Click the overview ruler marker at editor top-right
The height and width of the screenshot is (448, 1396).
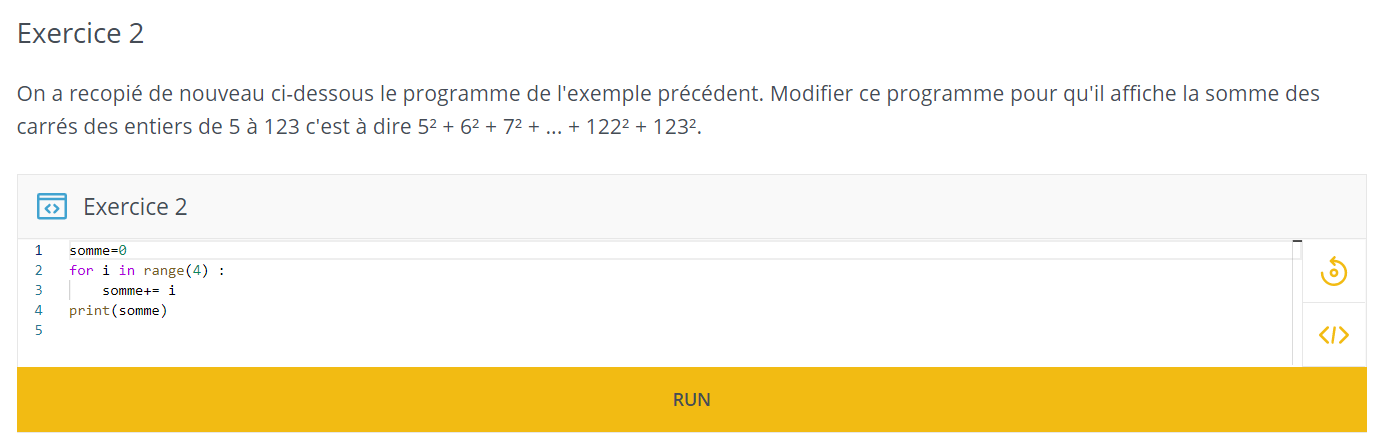1297,242
